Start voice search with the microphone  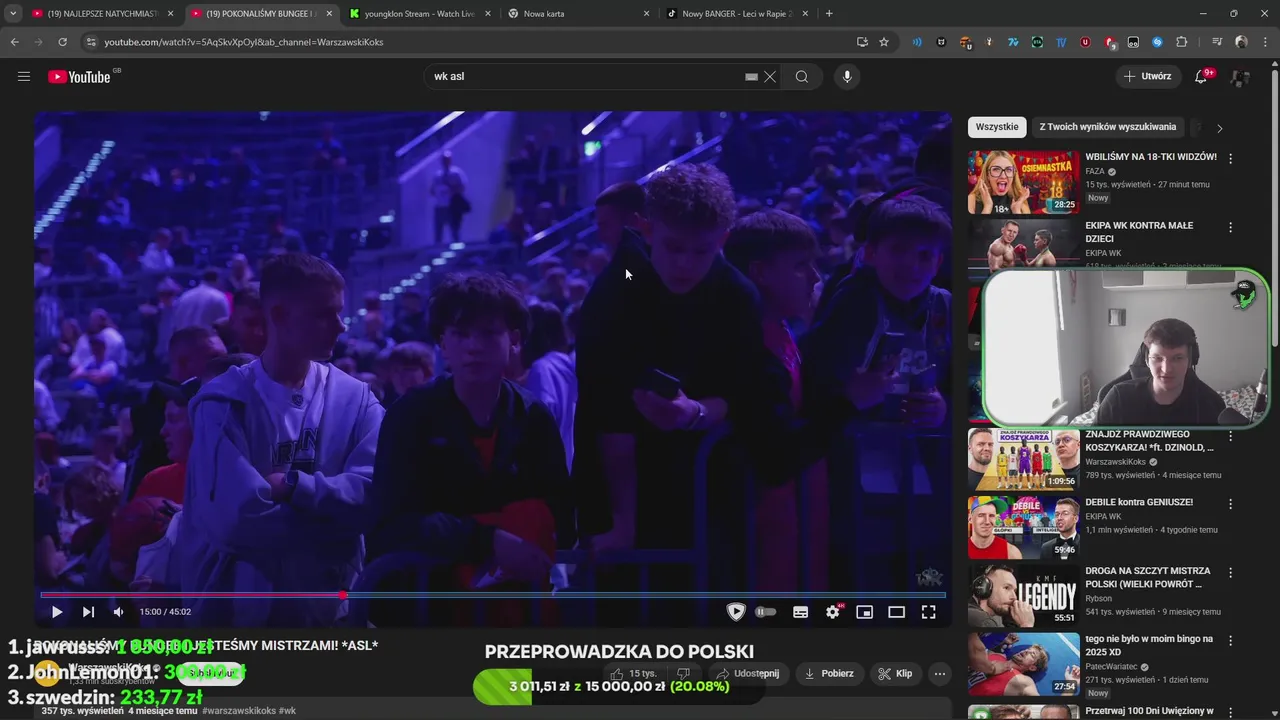tap(847, 76)
